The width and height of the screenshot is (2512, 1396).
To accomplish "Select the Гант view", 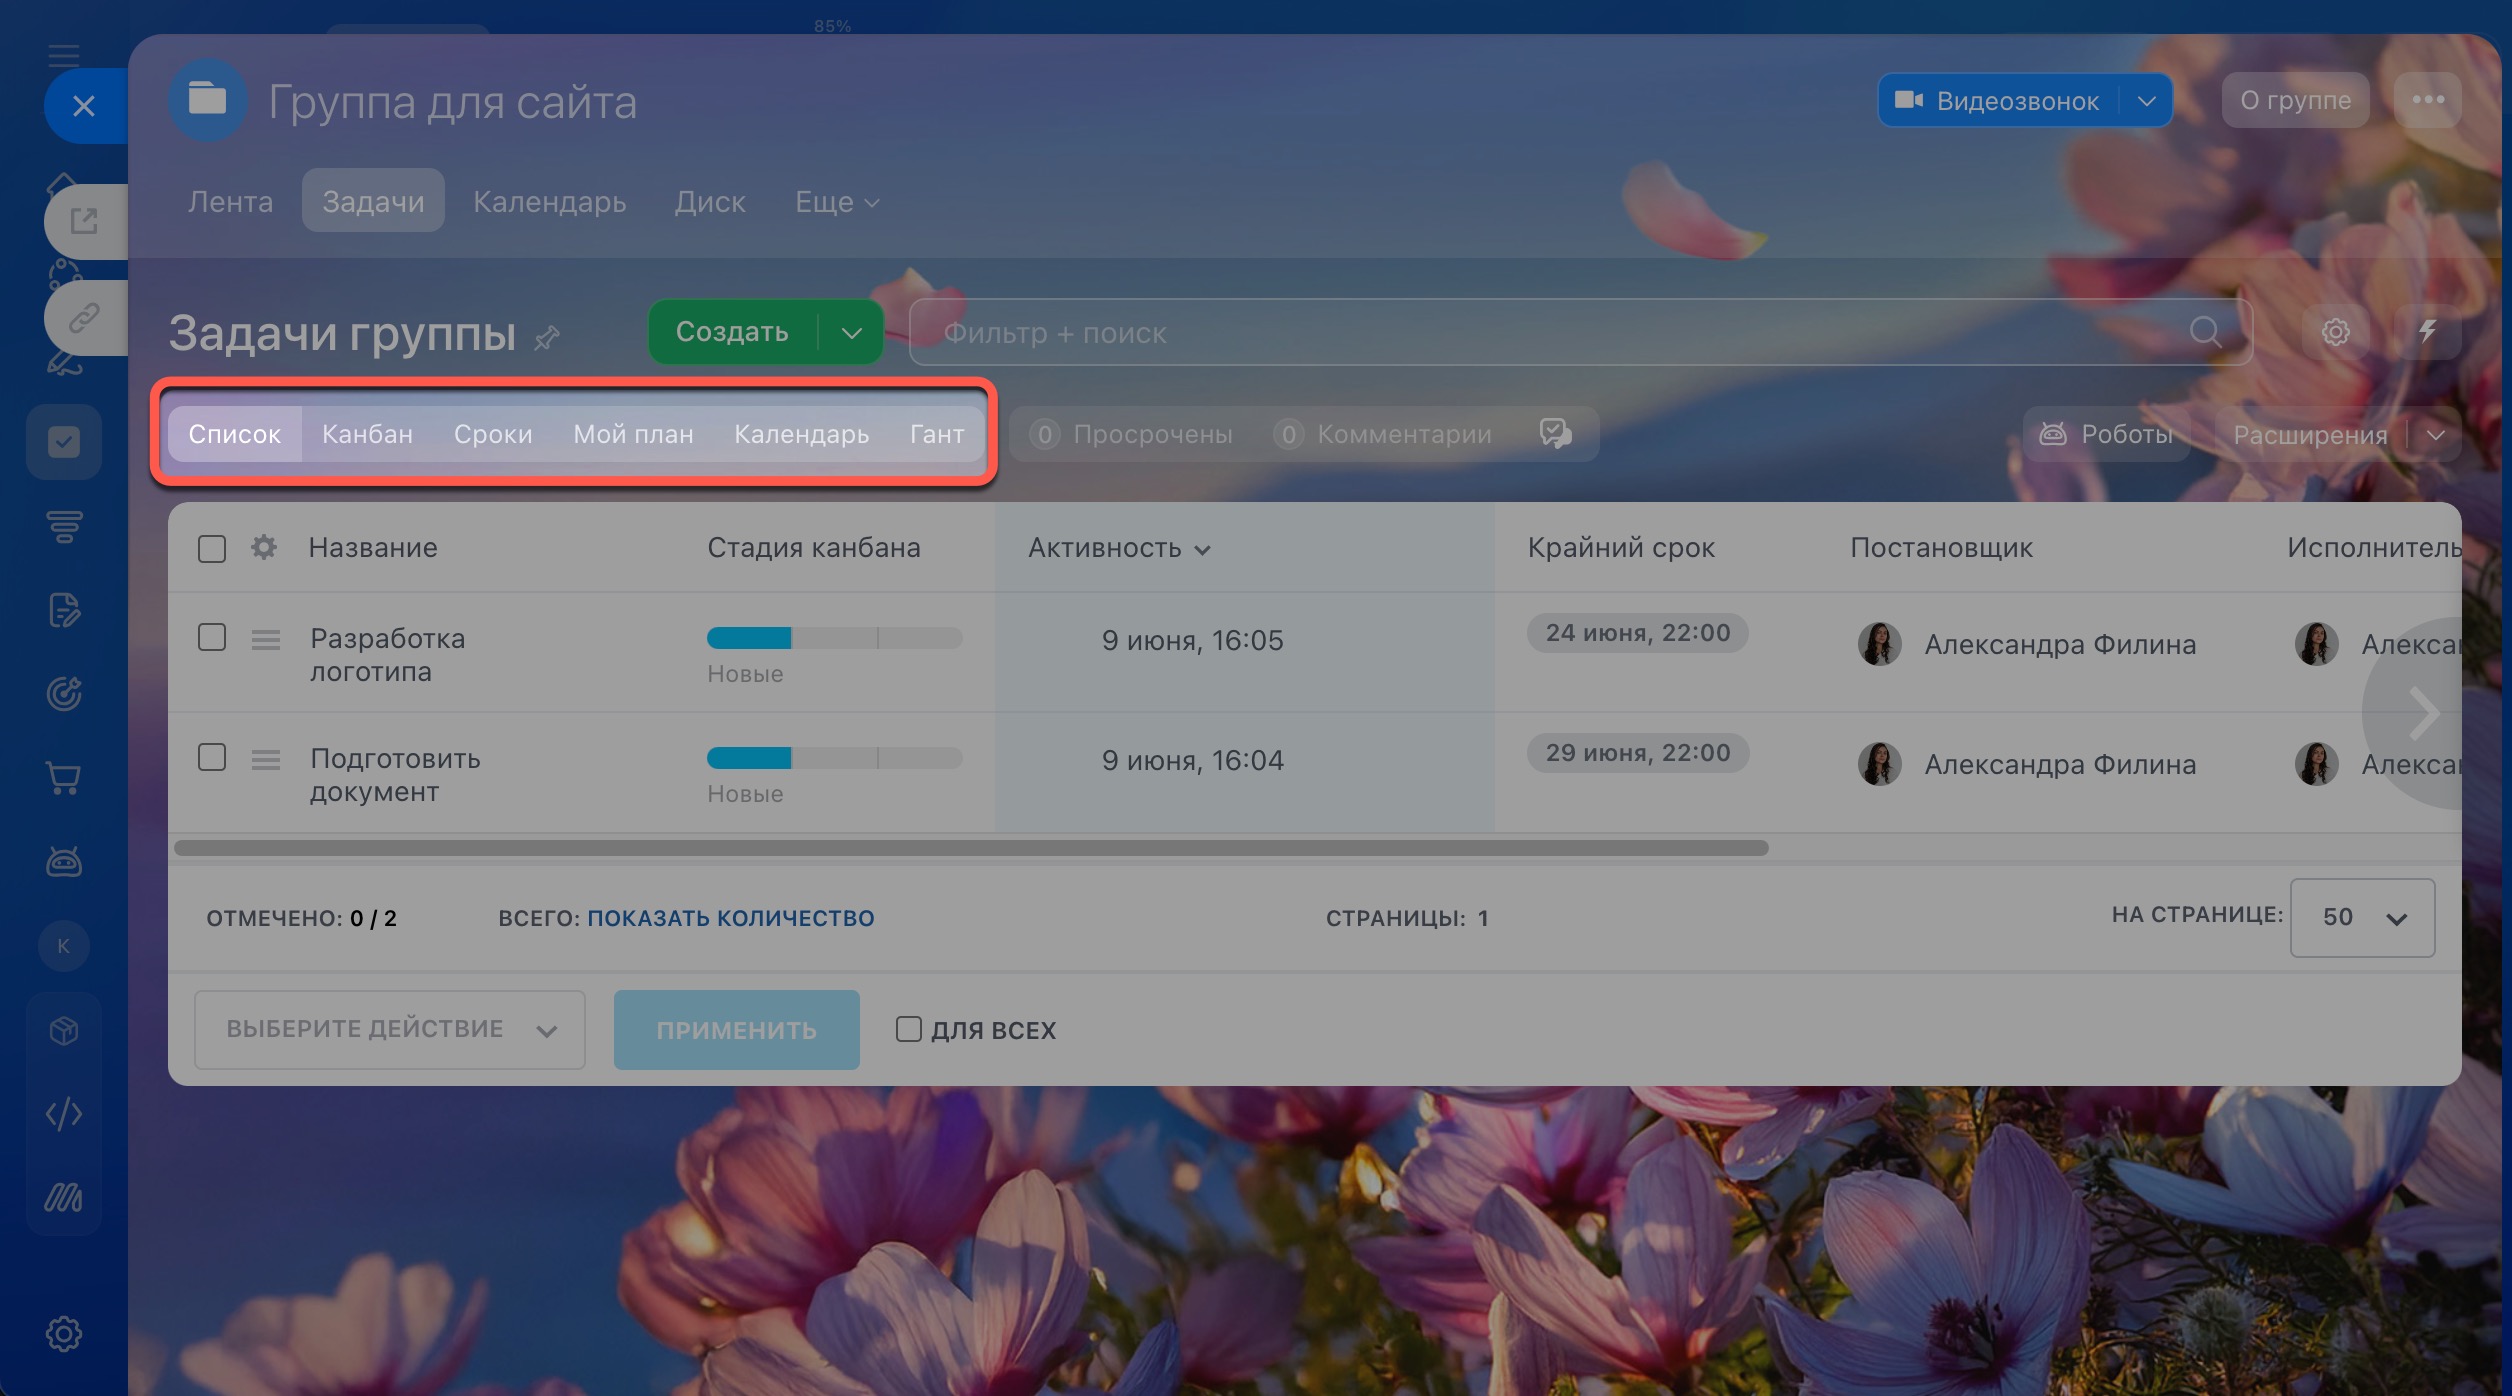I will pyautogui.click(x=937, y=434).
